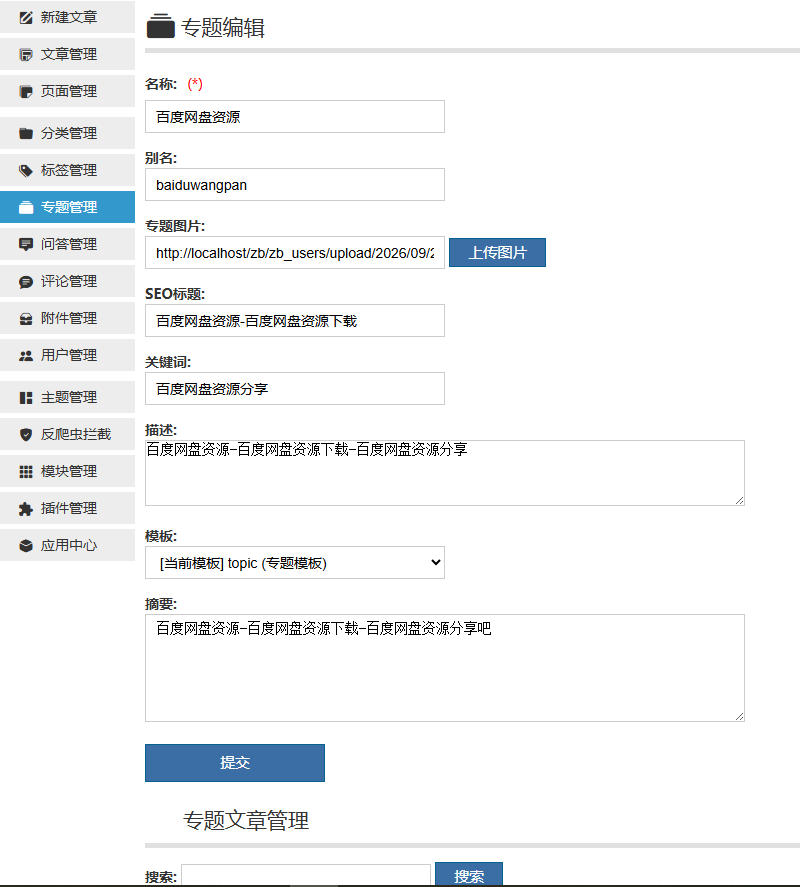The image size is (800, 887).
Task: Click the 文章管理 sidebar icon
Action: point(26,54)
